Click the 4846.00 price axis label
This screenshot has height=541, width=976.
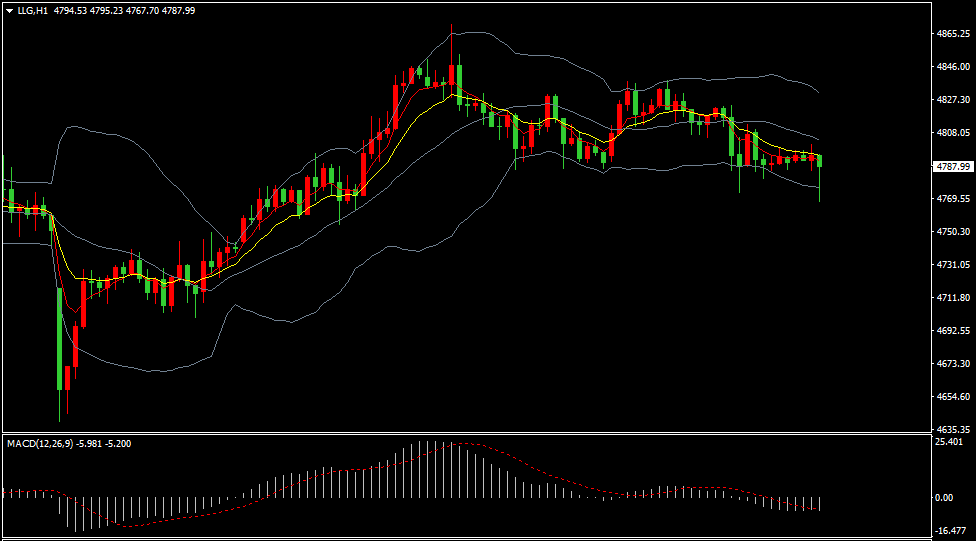(952, 67)
